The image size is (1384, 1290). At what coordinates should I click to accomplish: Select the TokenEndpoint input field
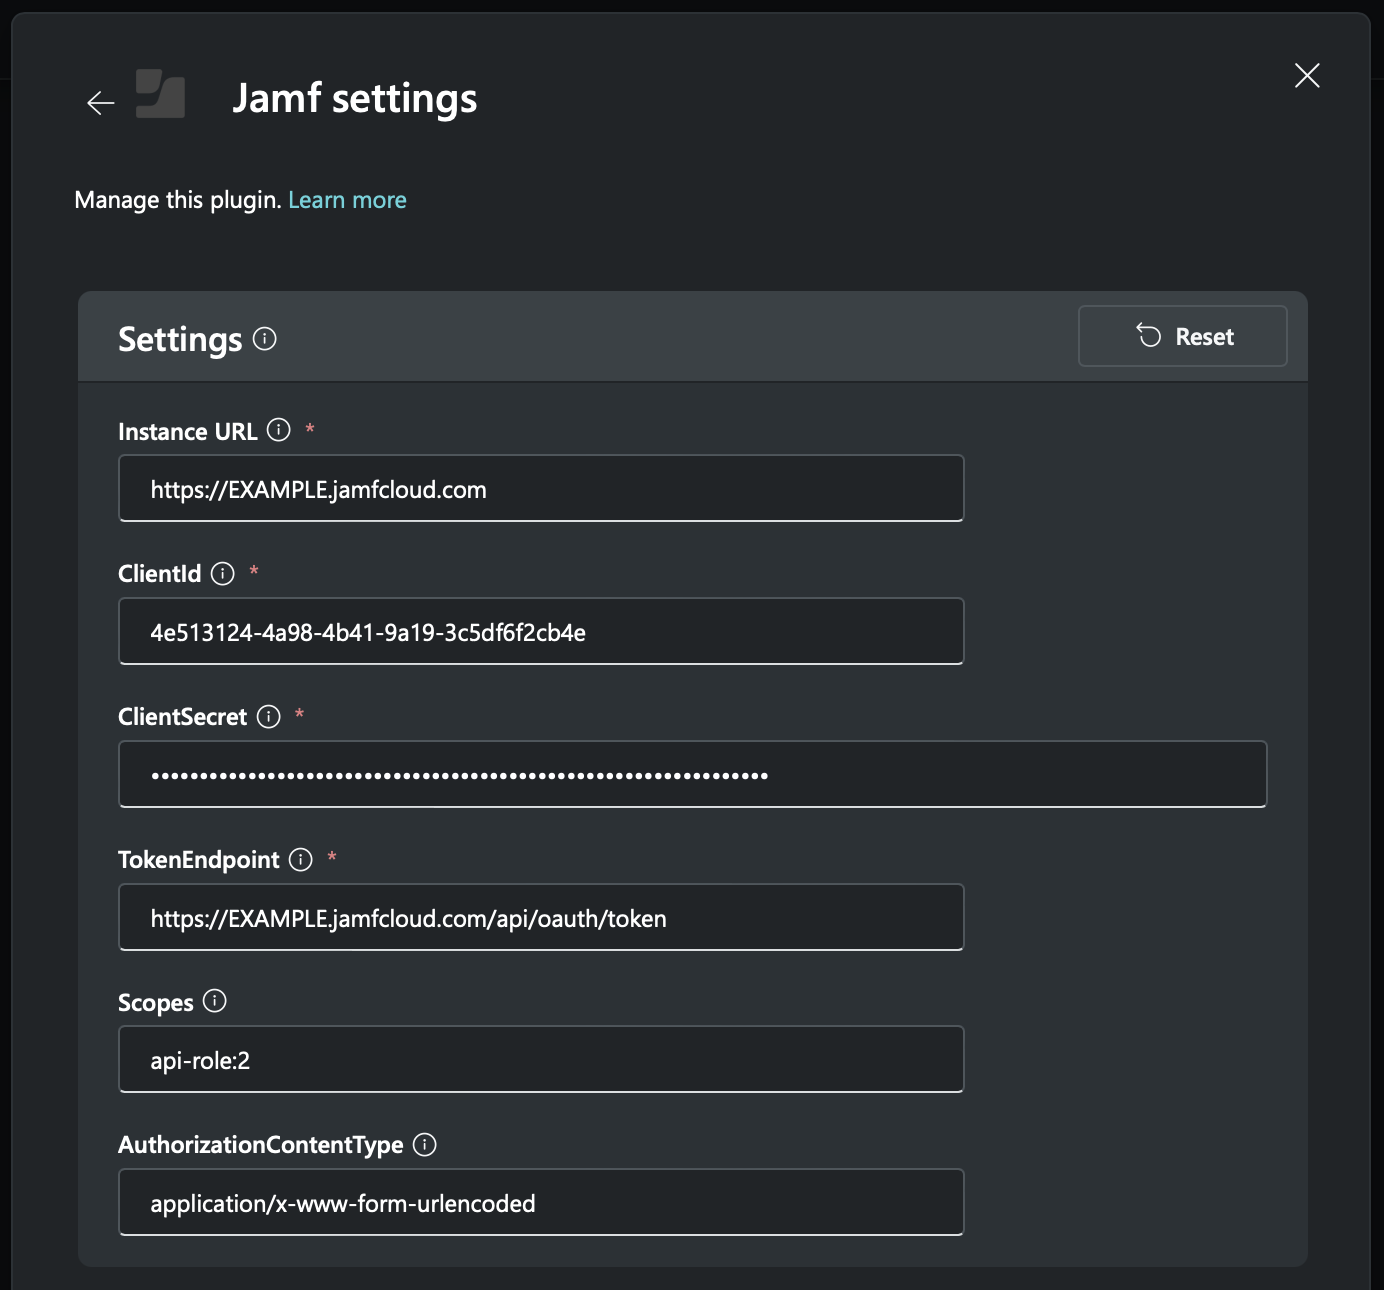pyautogui.click(x=541, y=917)
